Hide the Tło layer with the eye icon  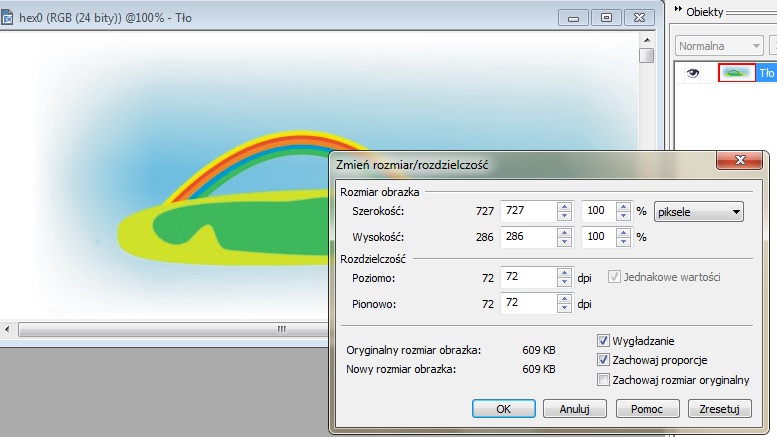[692, 72]
